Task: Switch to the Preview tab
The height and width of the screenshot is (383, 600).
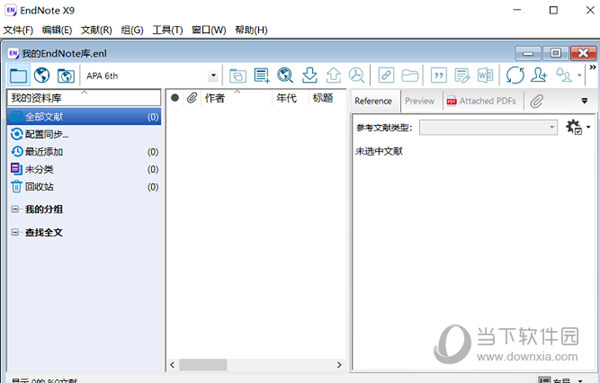Action: pyautogui.click(x=420, y=101)
